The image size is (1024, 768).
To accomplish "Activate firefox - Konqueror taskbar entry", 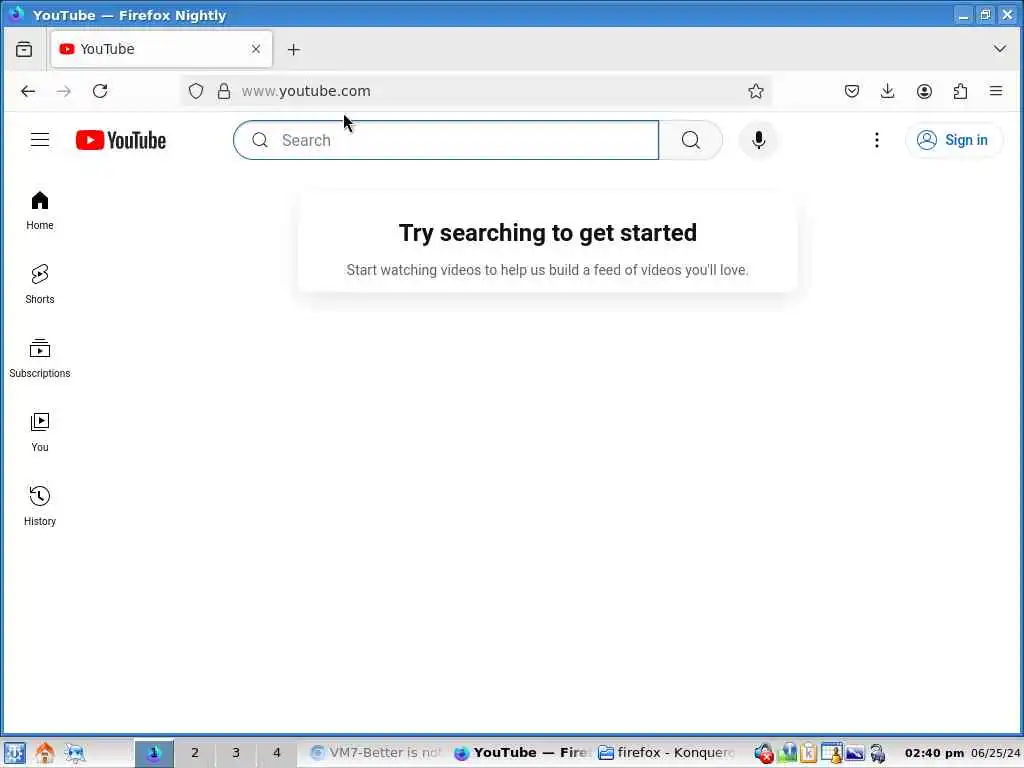I will (667, 753).
